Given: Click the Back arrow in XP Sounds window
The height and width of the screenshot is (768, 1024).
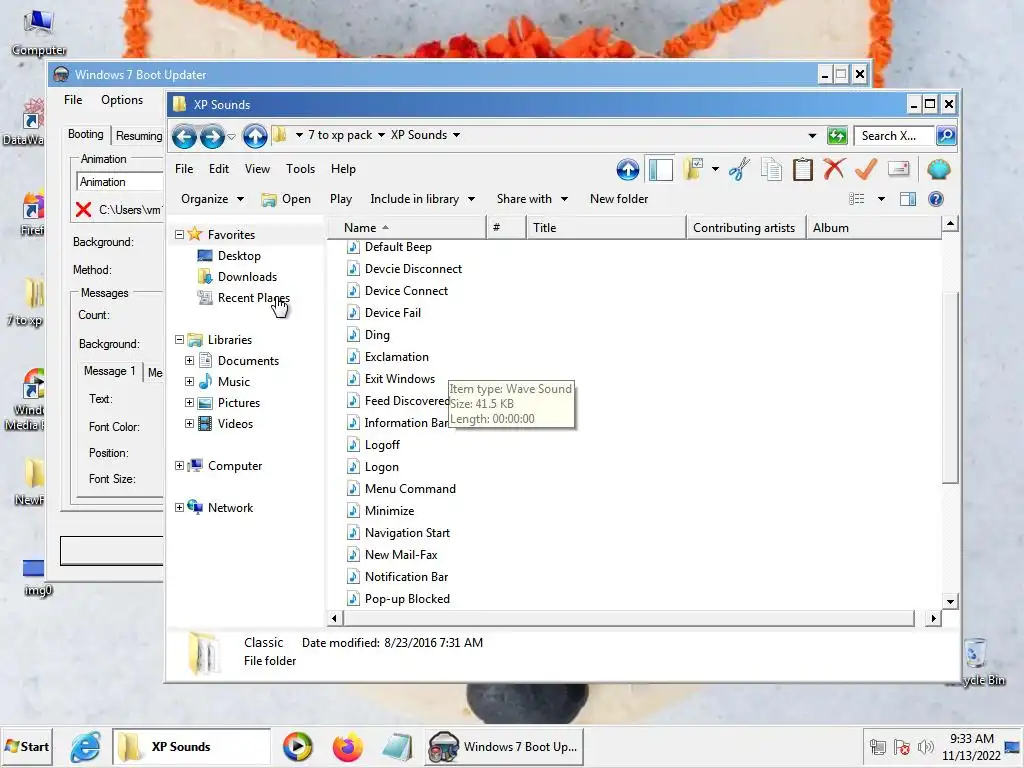Looking at the screenshot, I should click(184, 136).
